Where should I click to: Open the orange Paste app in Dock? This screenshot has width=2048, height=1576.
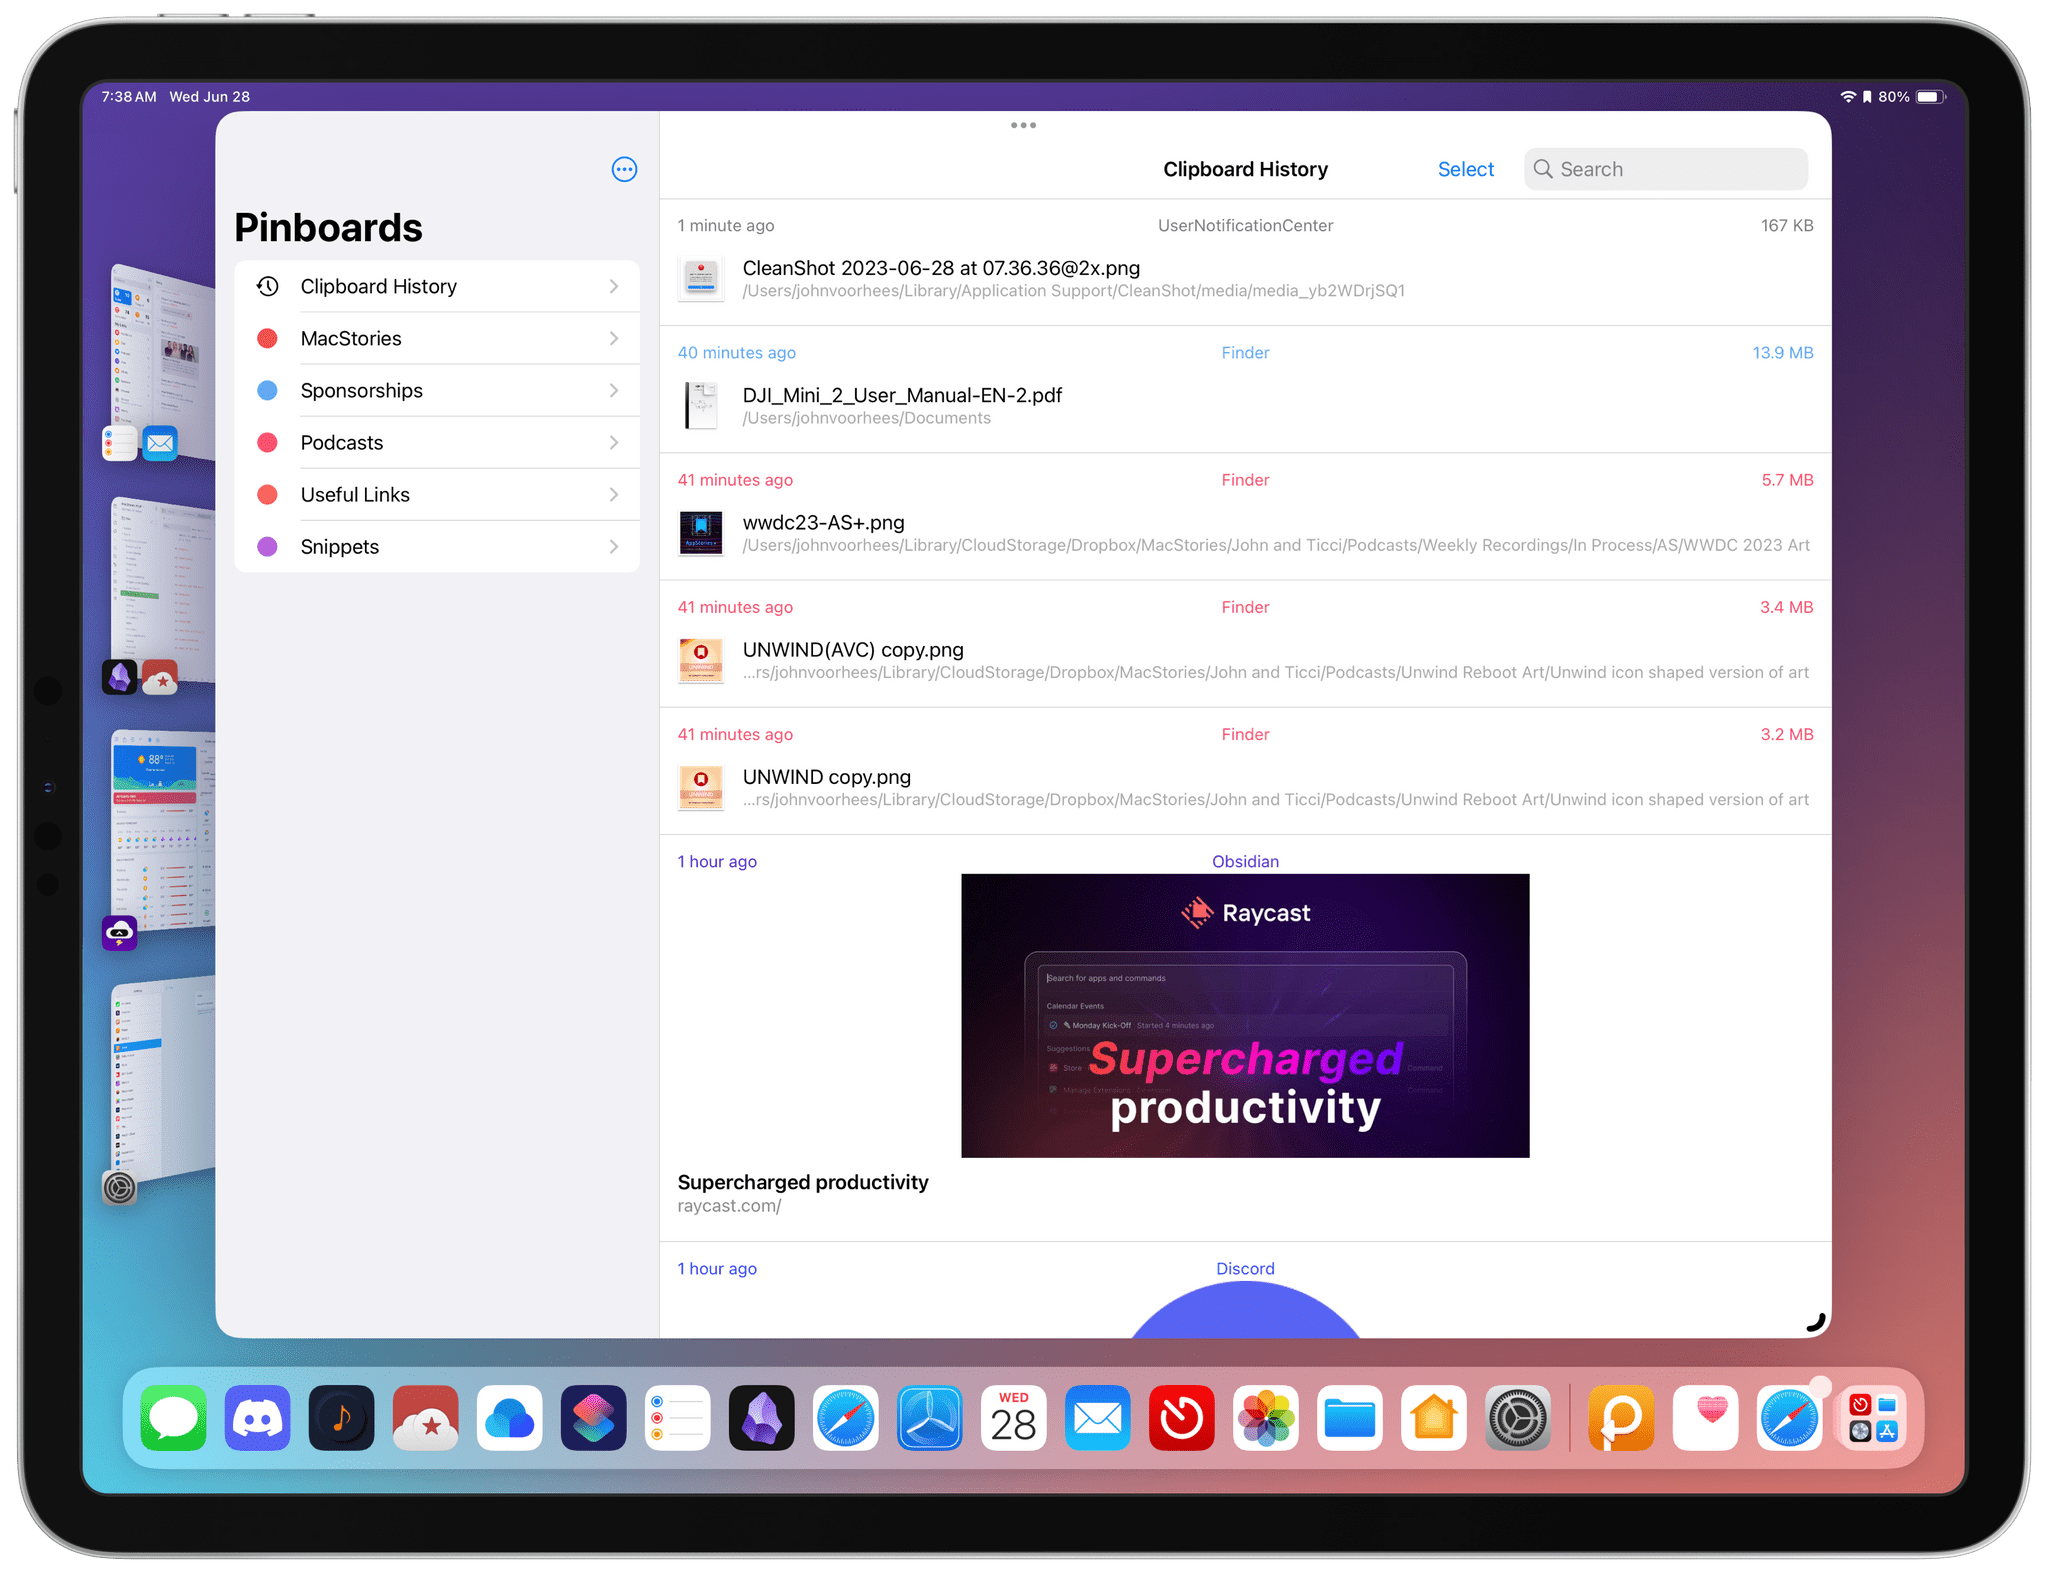[x=1622, y=1418]
